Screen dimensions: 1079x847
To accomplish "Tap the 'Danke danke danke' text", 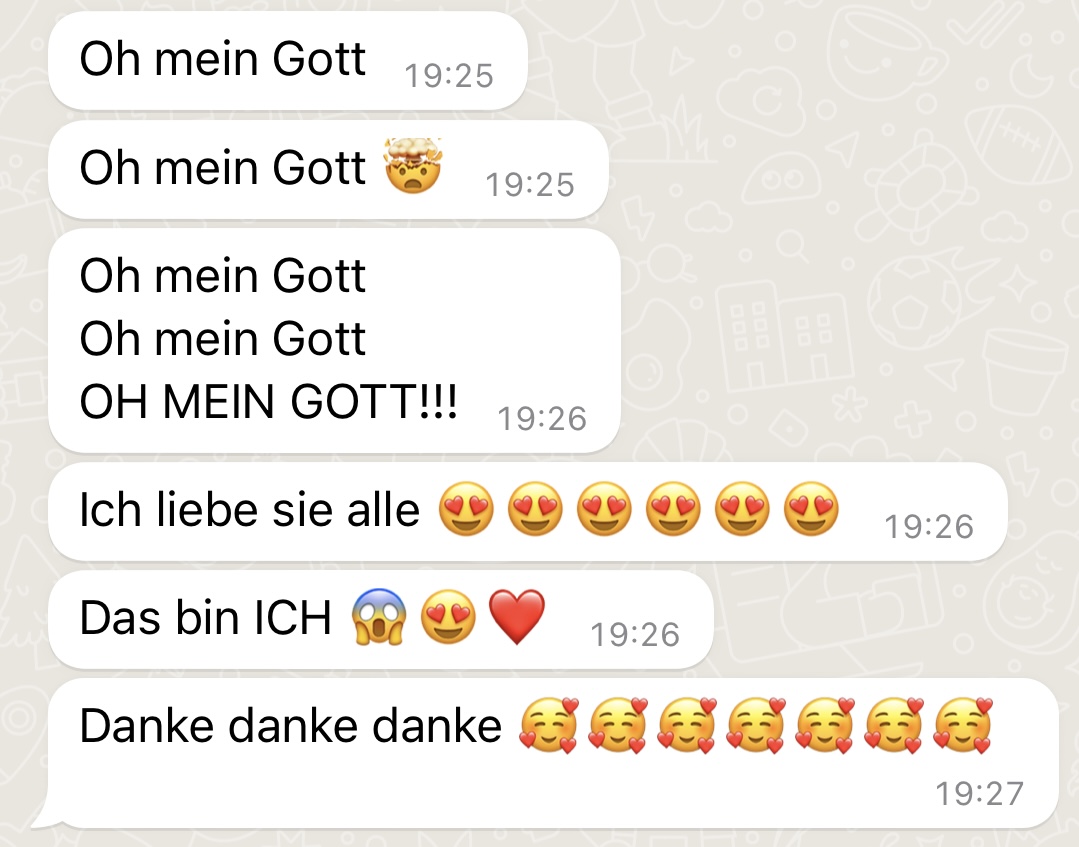I will [290, 726].
